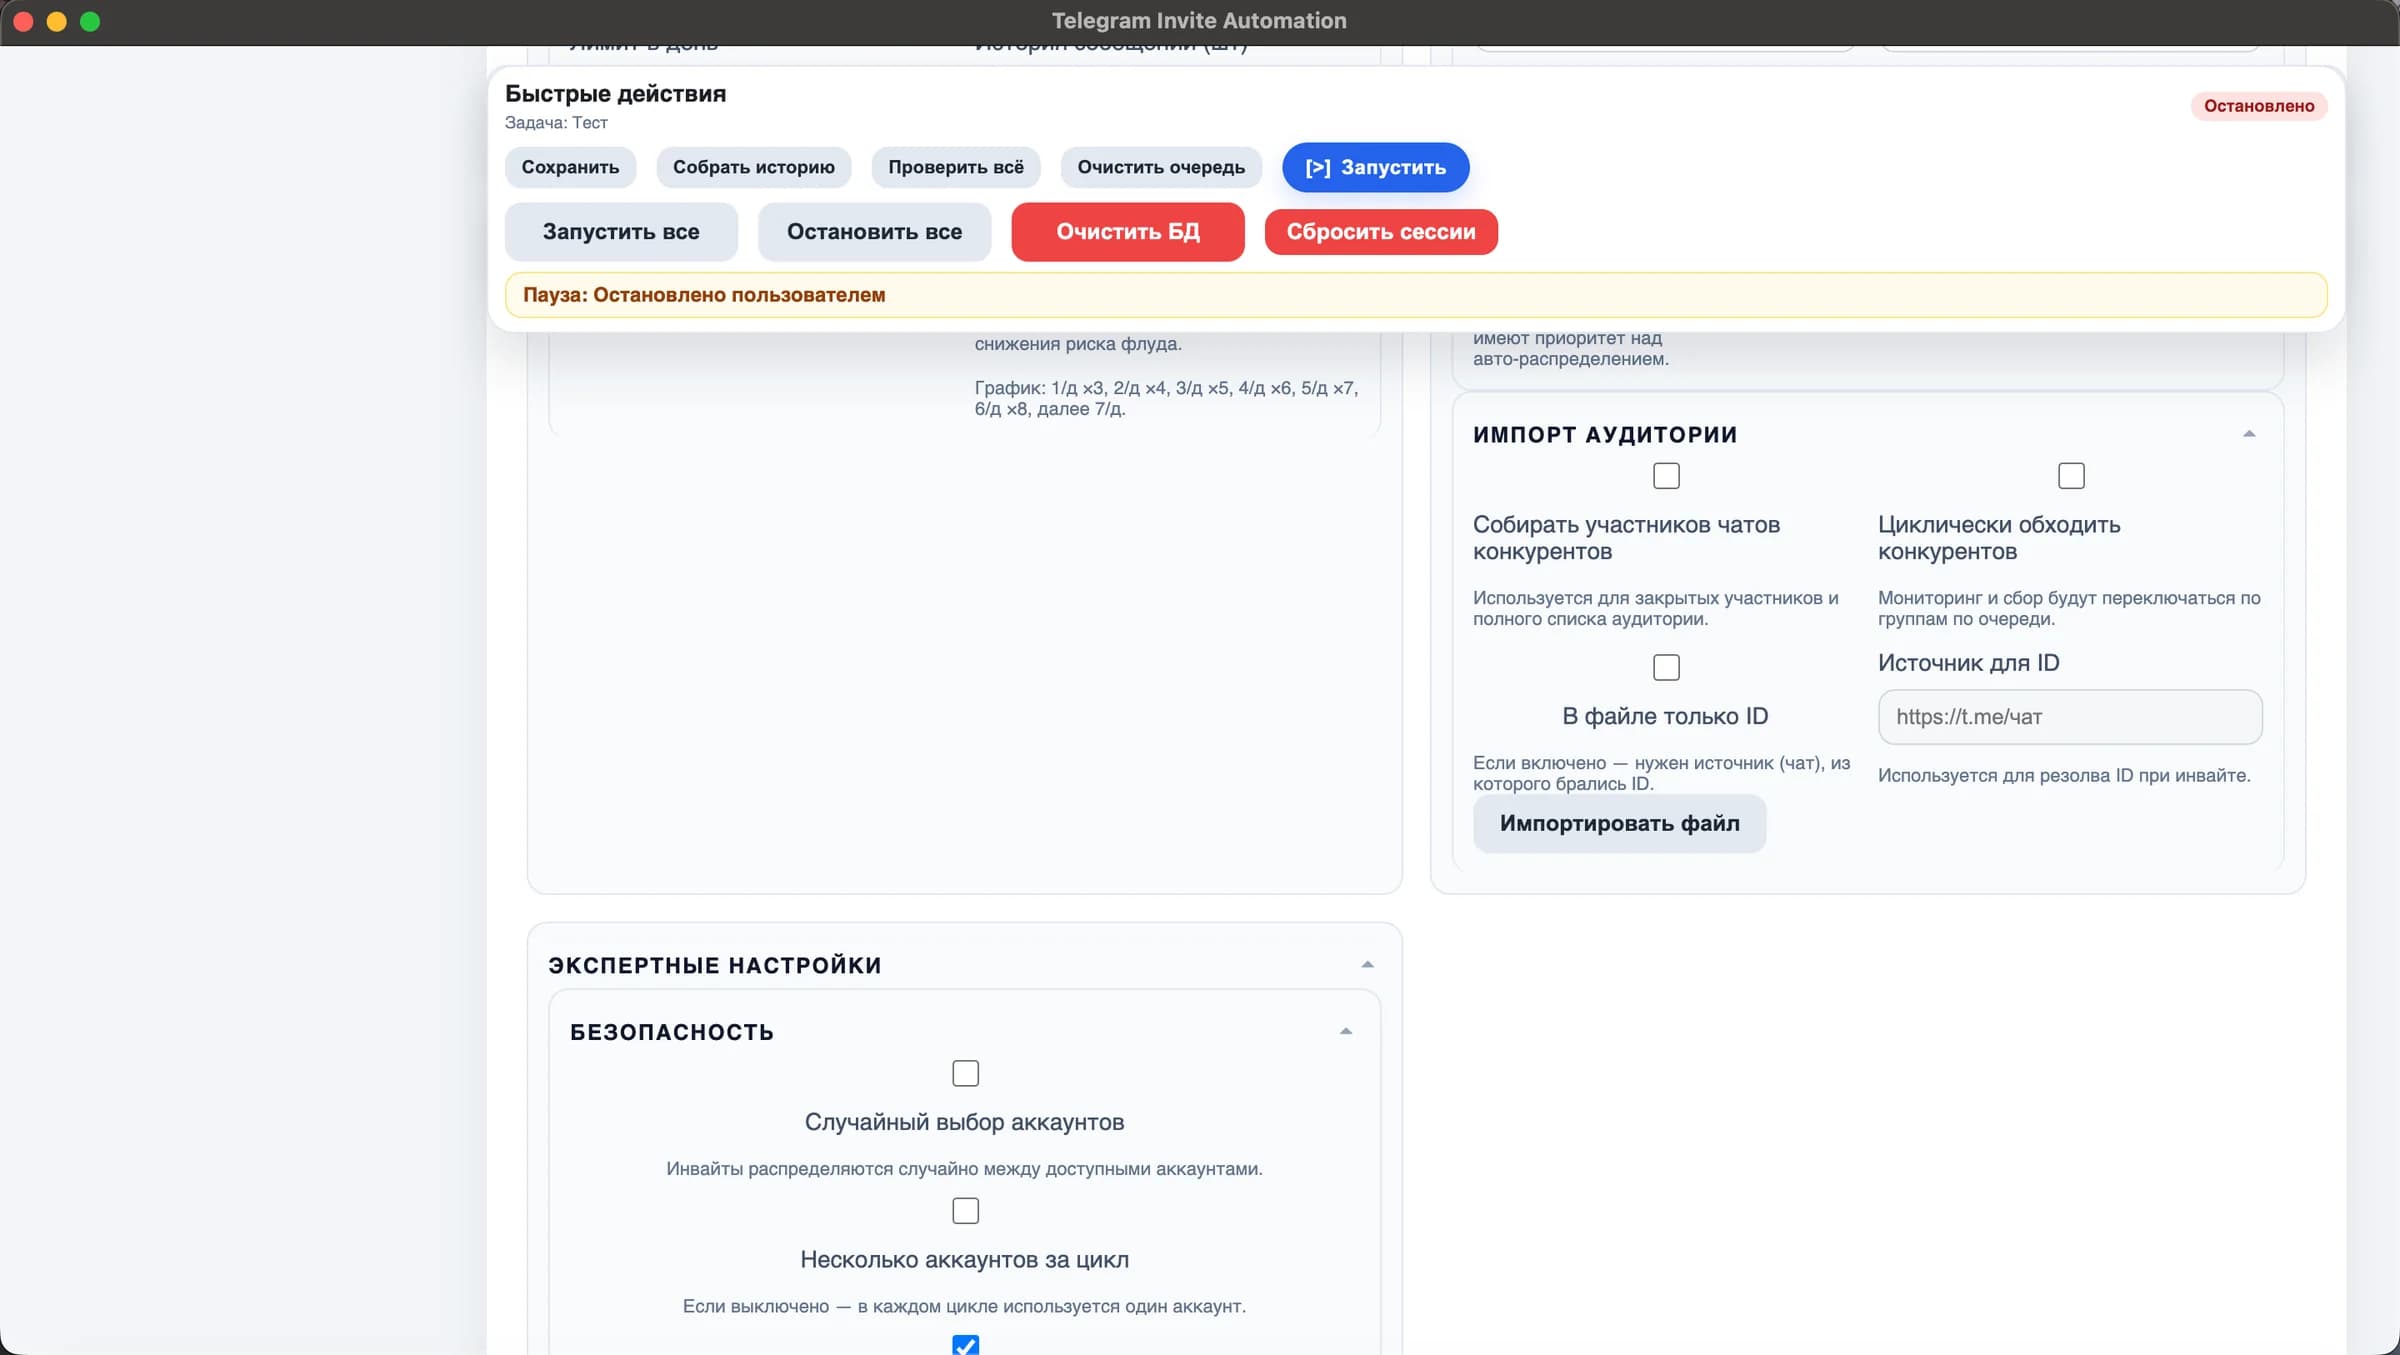Click Запустить все button

click(621, 232)
